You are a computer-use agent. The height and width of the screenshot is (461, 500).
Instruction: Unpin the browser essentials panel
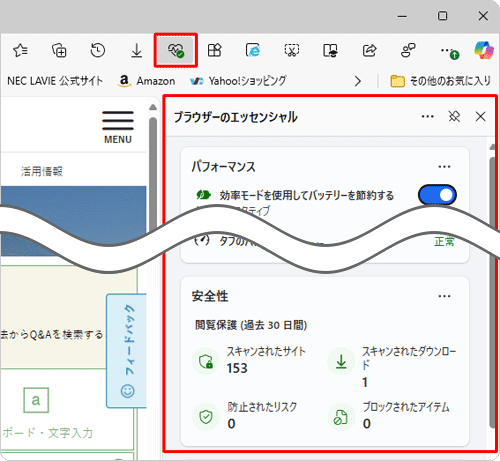click(x=454, y=117)
